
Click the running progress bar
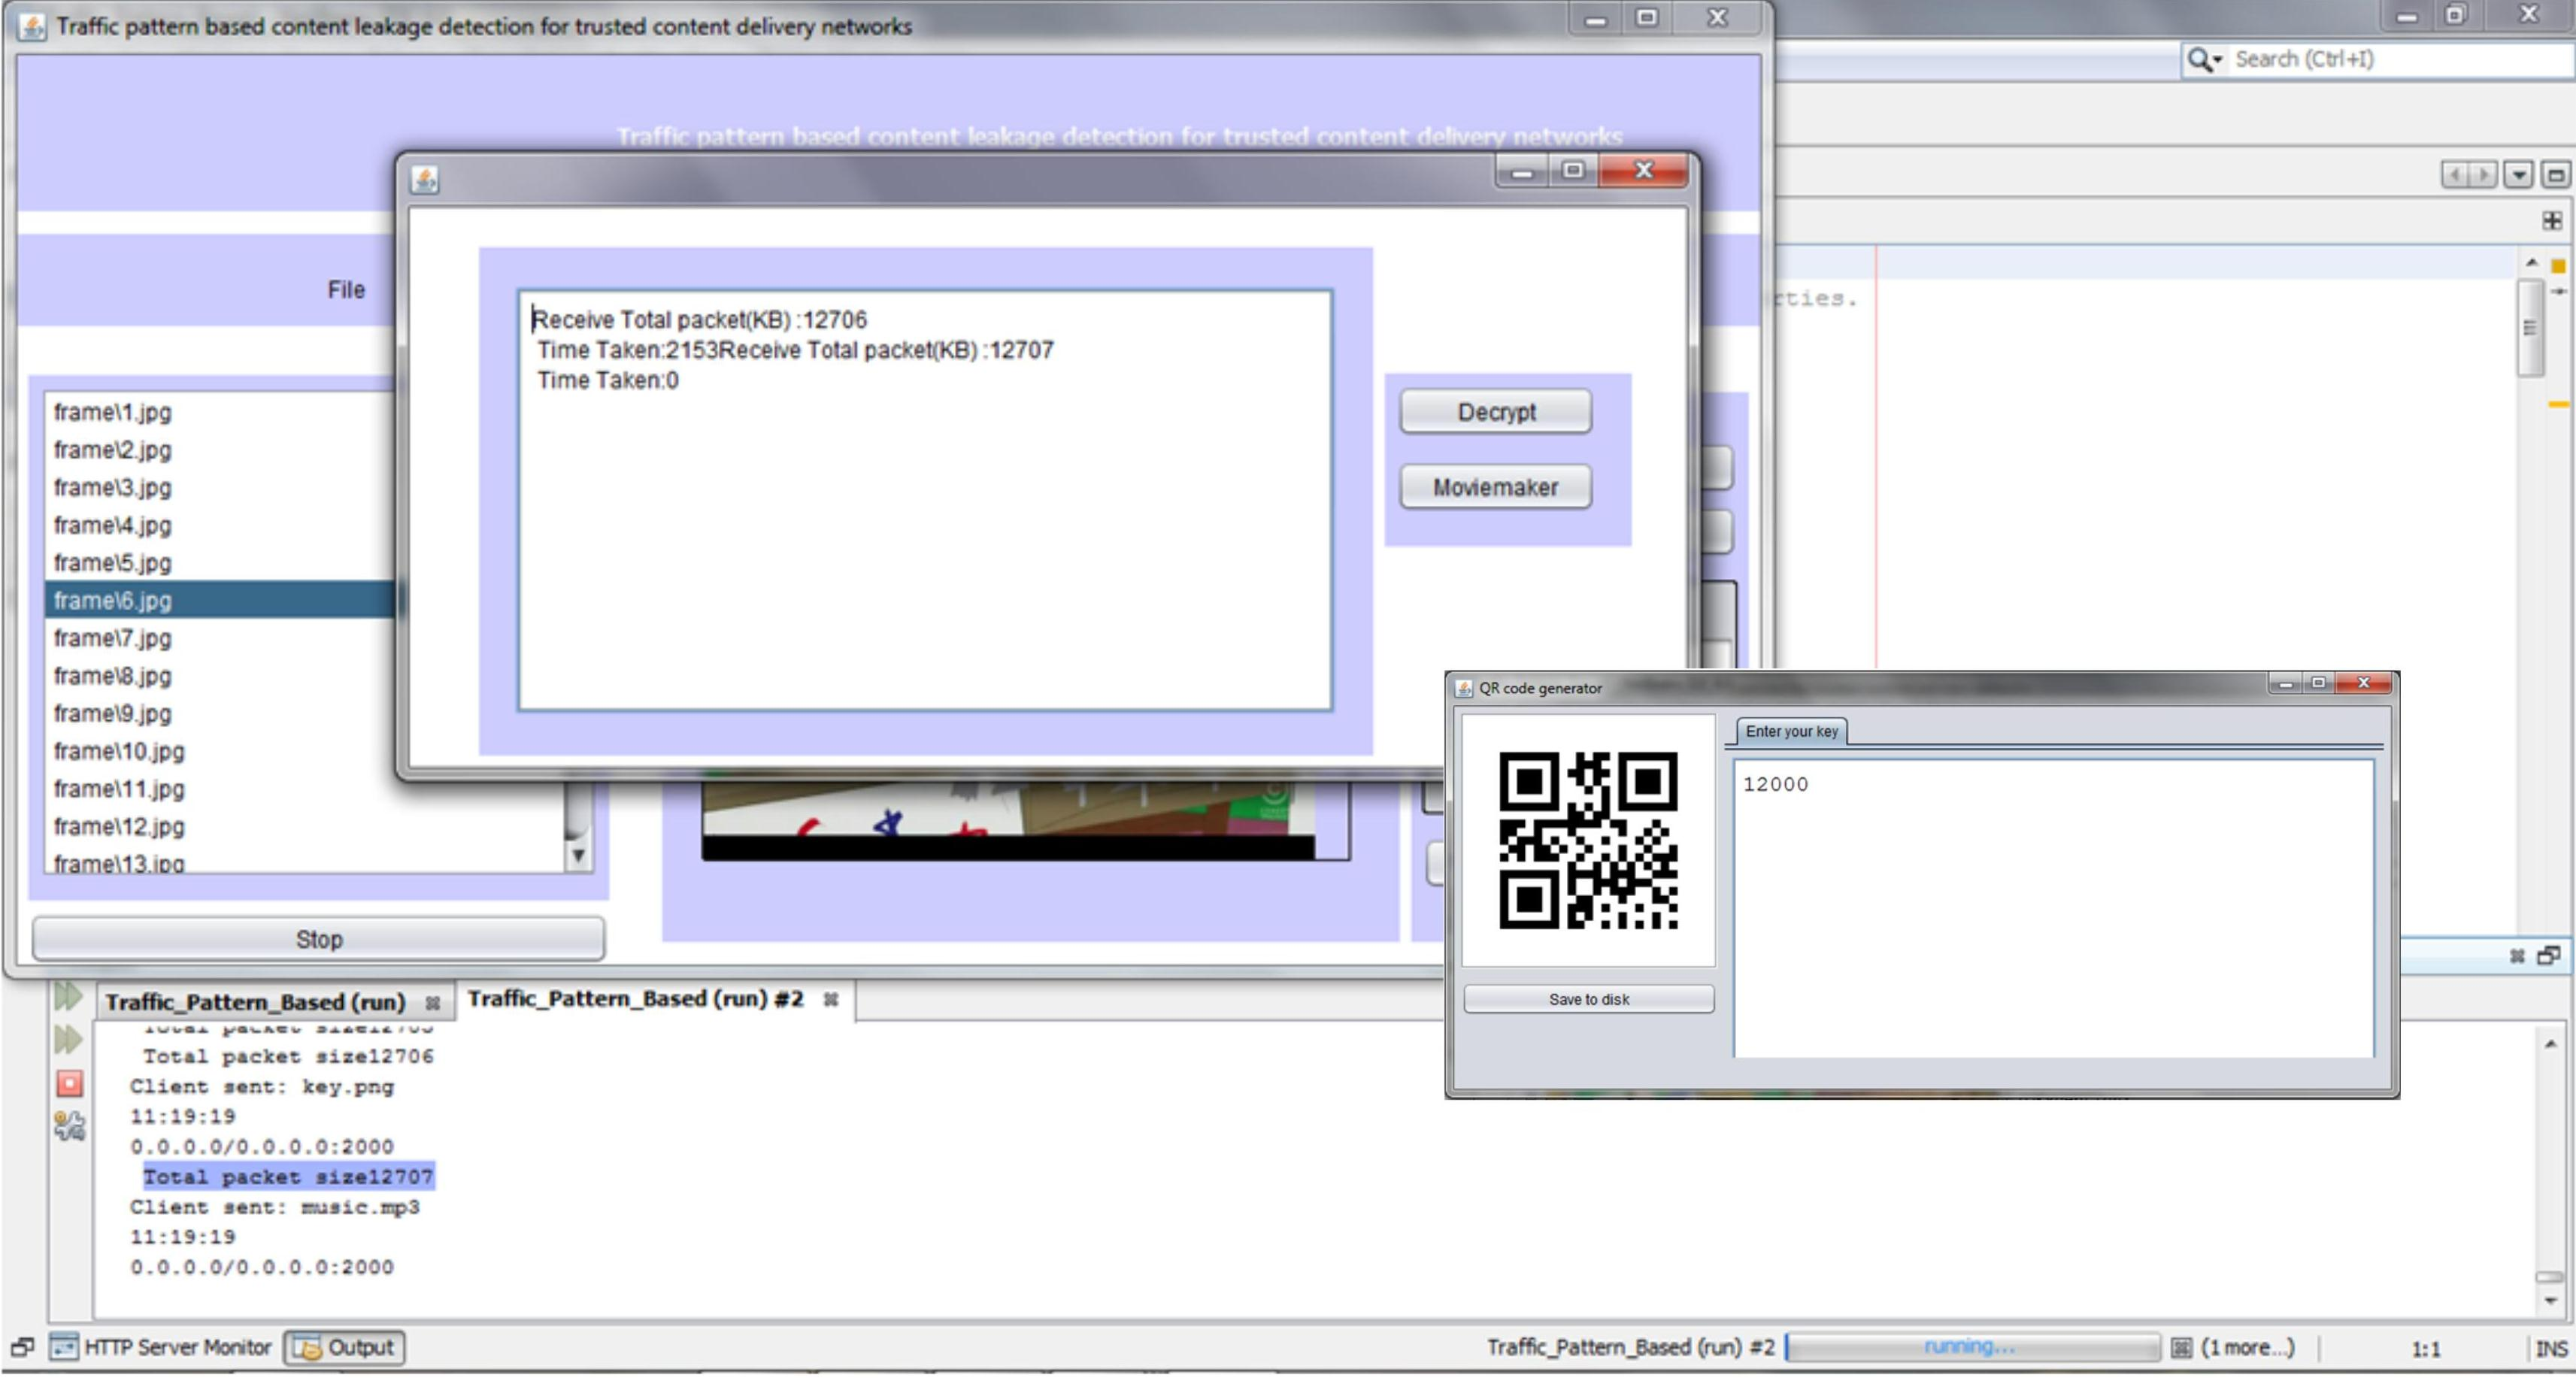pyautogui.click(x=1970, y=1347)
